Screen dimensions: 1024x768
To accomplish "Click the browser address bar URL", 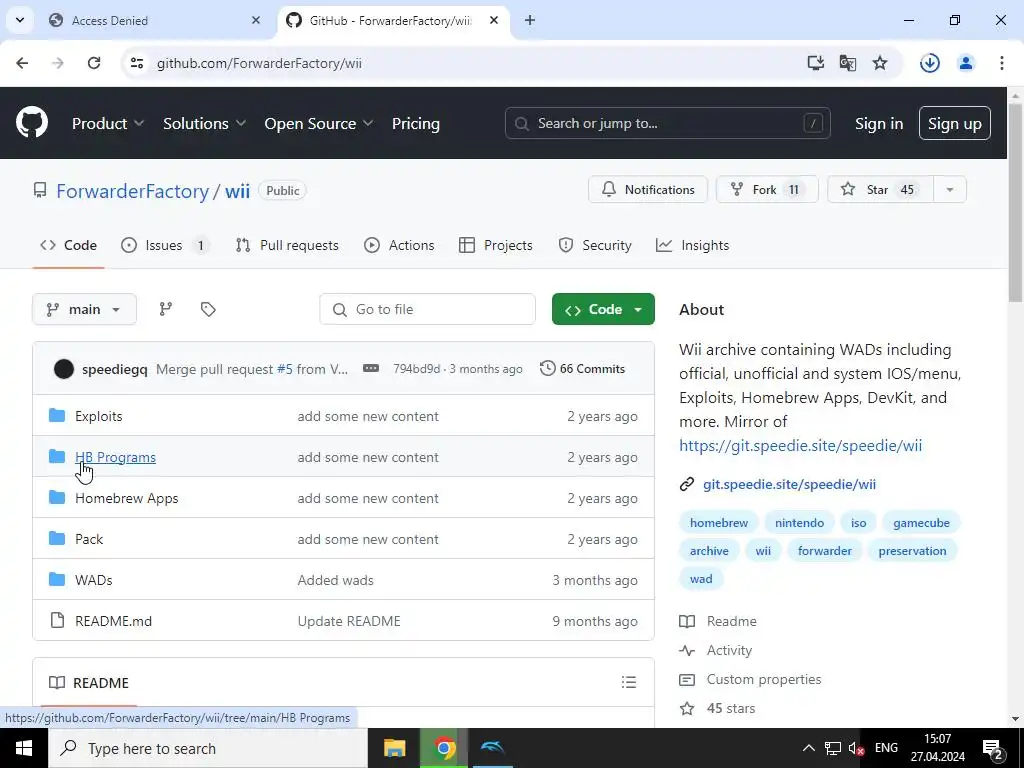I will pyautogui.click(x=259, y=63).
